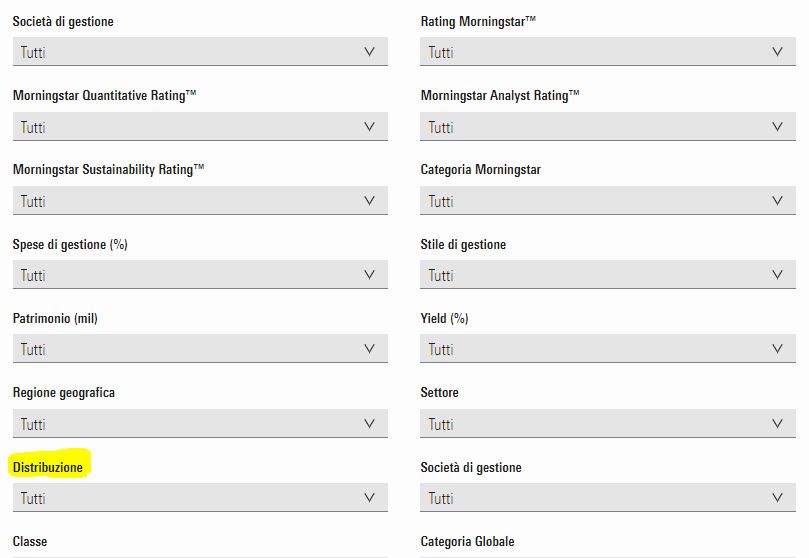This screenshot has width=809, height=558.
Task: Expand the Settore dropdown
Action: tap(608, 424)
